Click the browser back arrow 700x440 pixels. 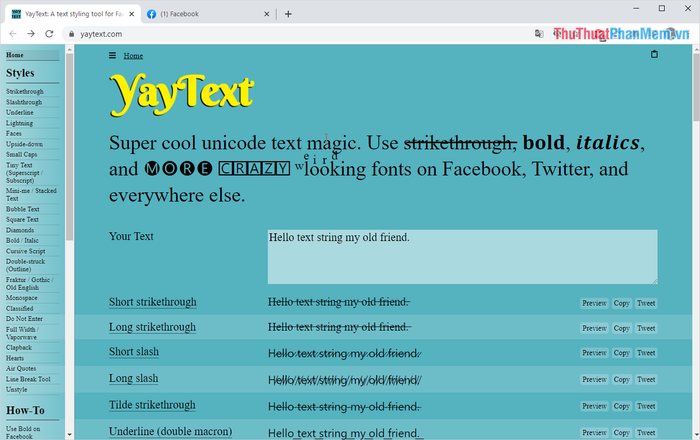13,34
